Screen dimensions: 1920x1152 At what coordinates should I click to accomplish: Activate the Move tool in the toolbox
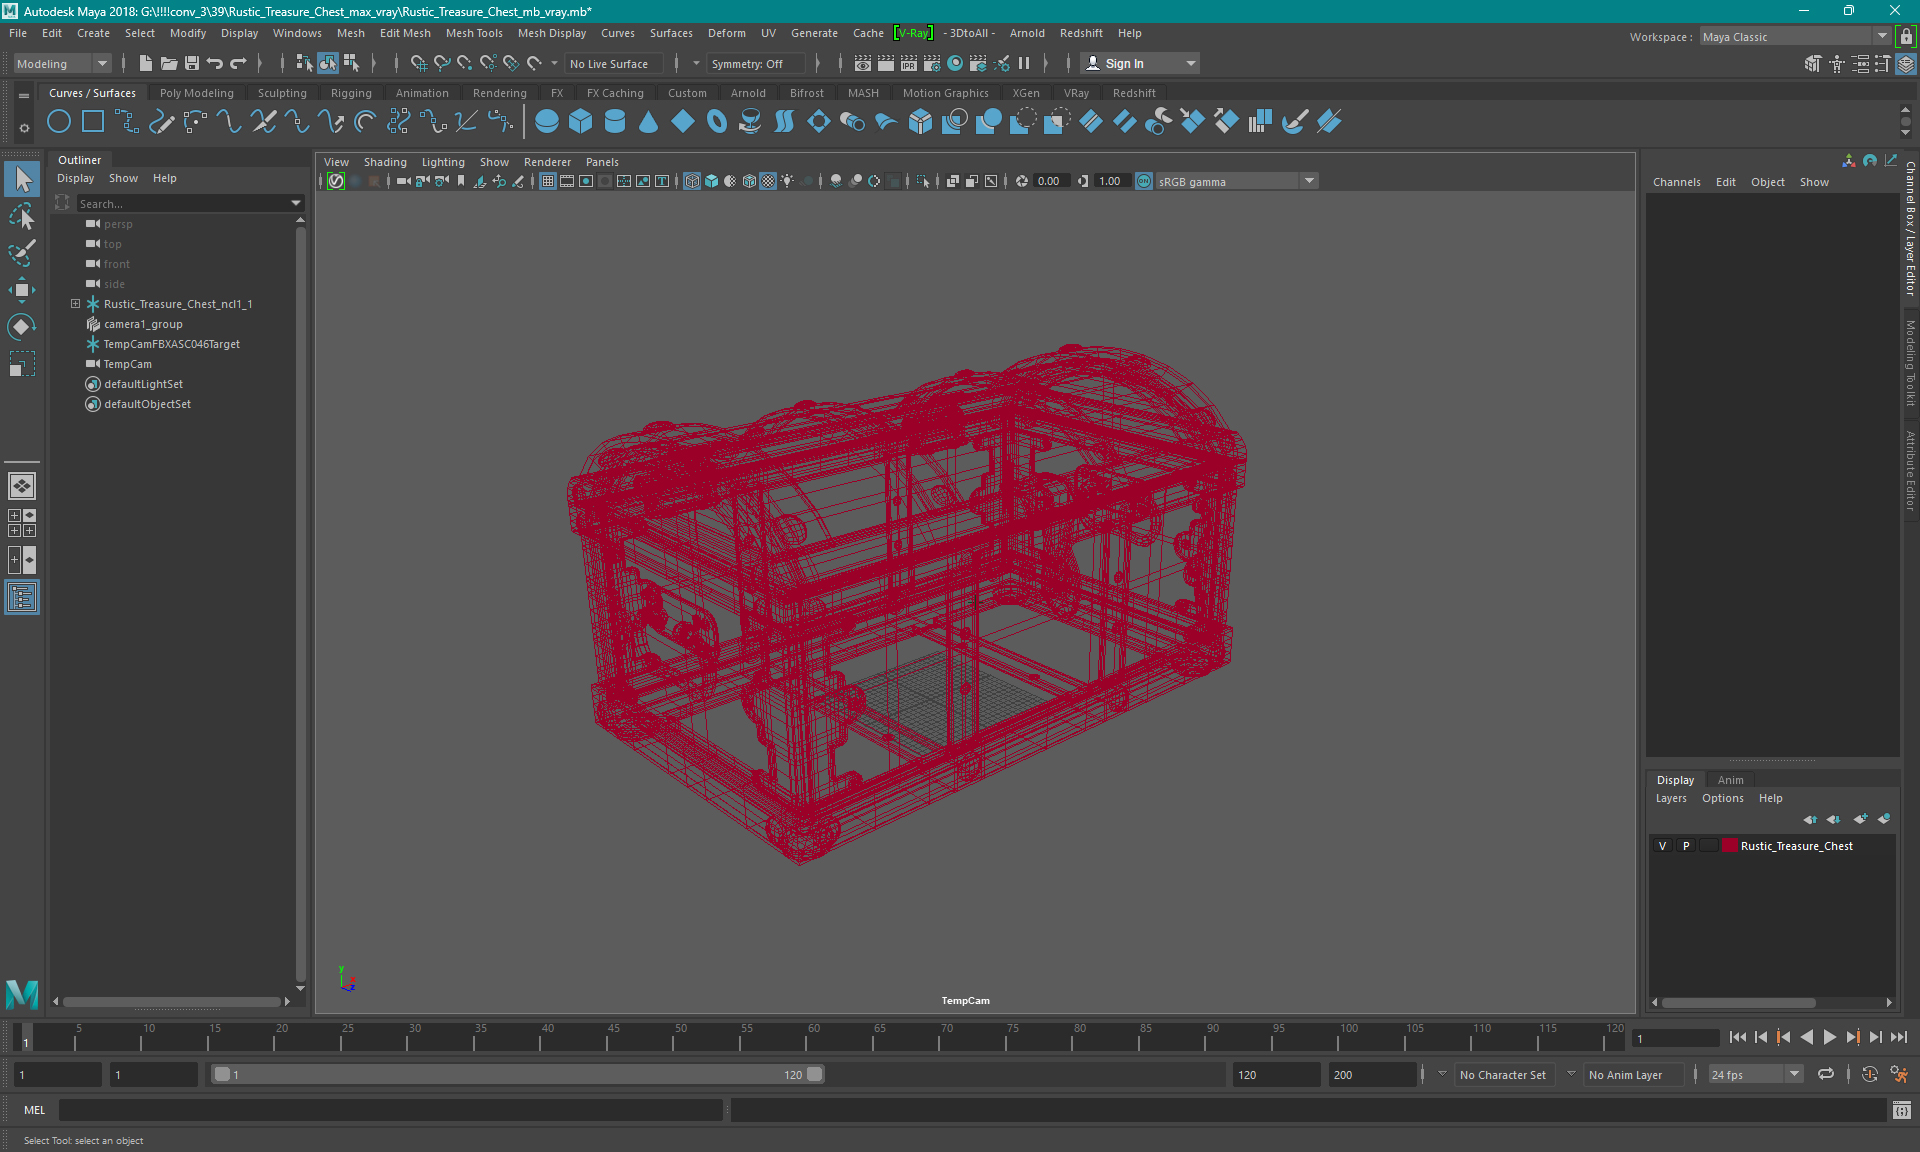(x=22, y=290)
